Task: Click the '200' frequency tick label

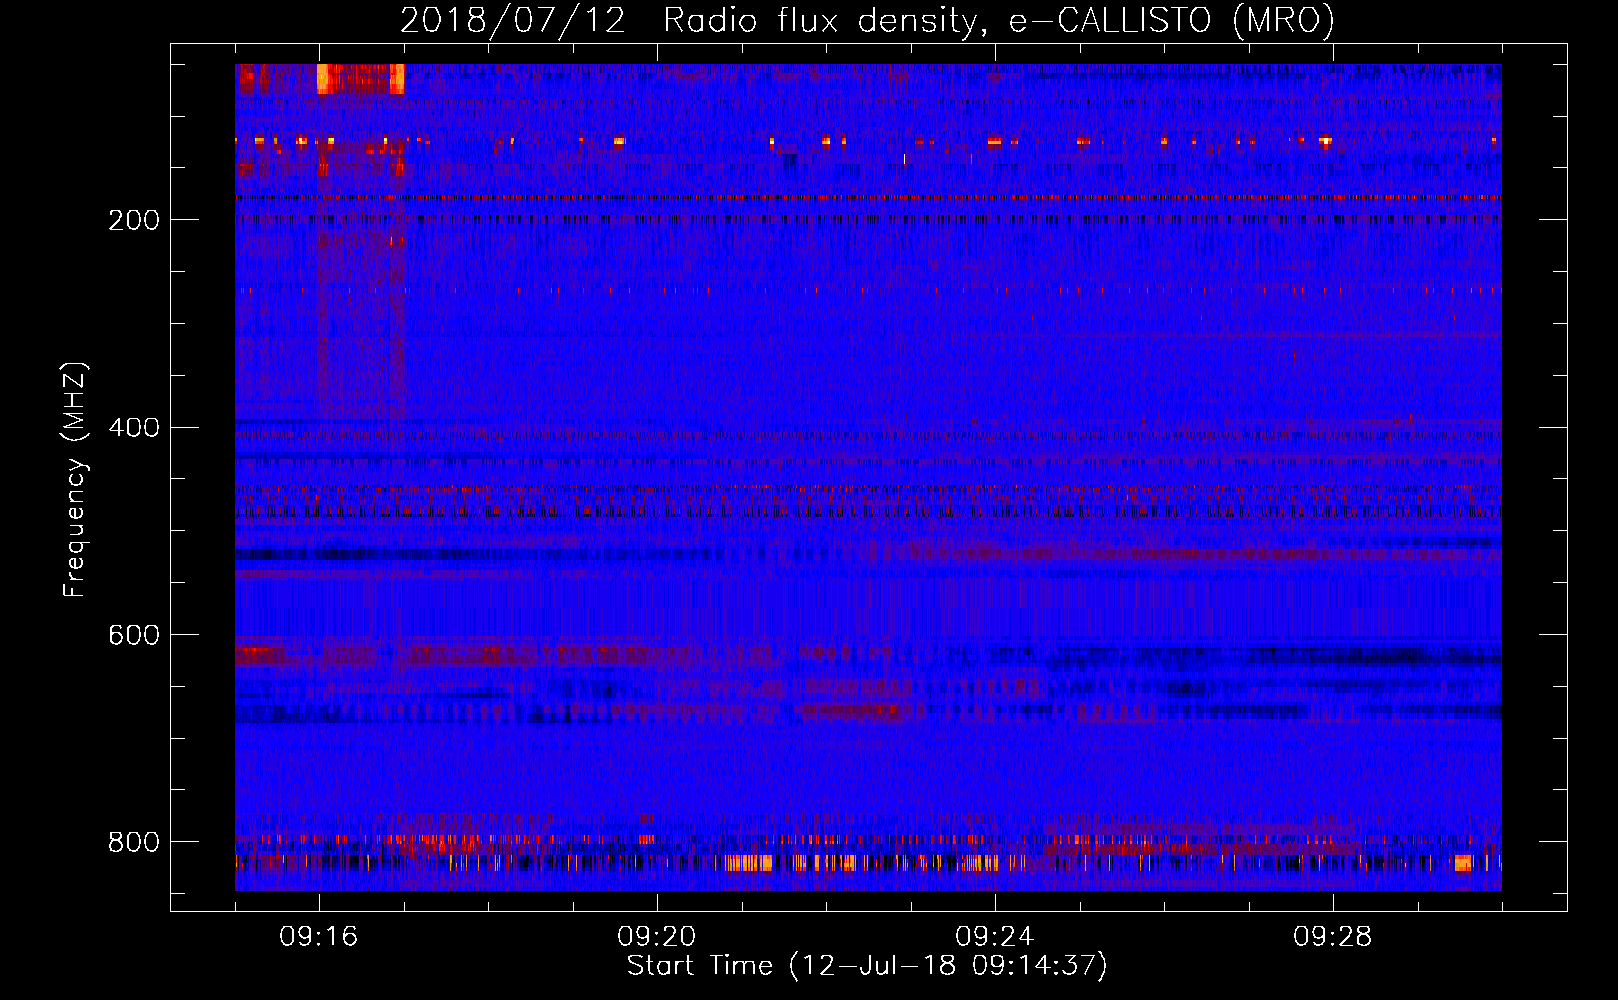Action: click(x=134, y=220)
